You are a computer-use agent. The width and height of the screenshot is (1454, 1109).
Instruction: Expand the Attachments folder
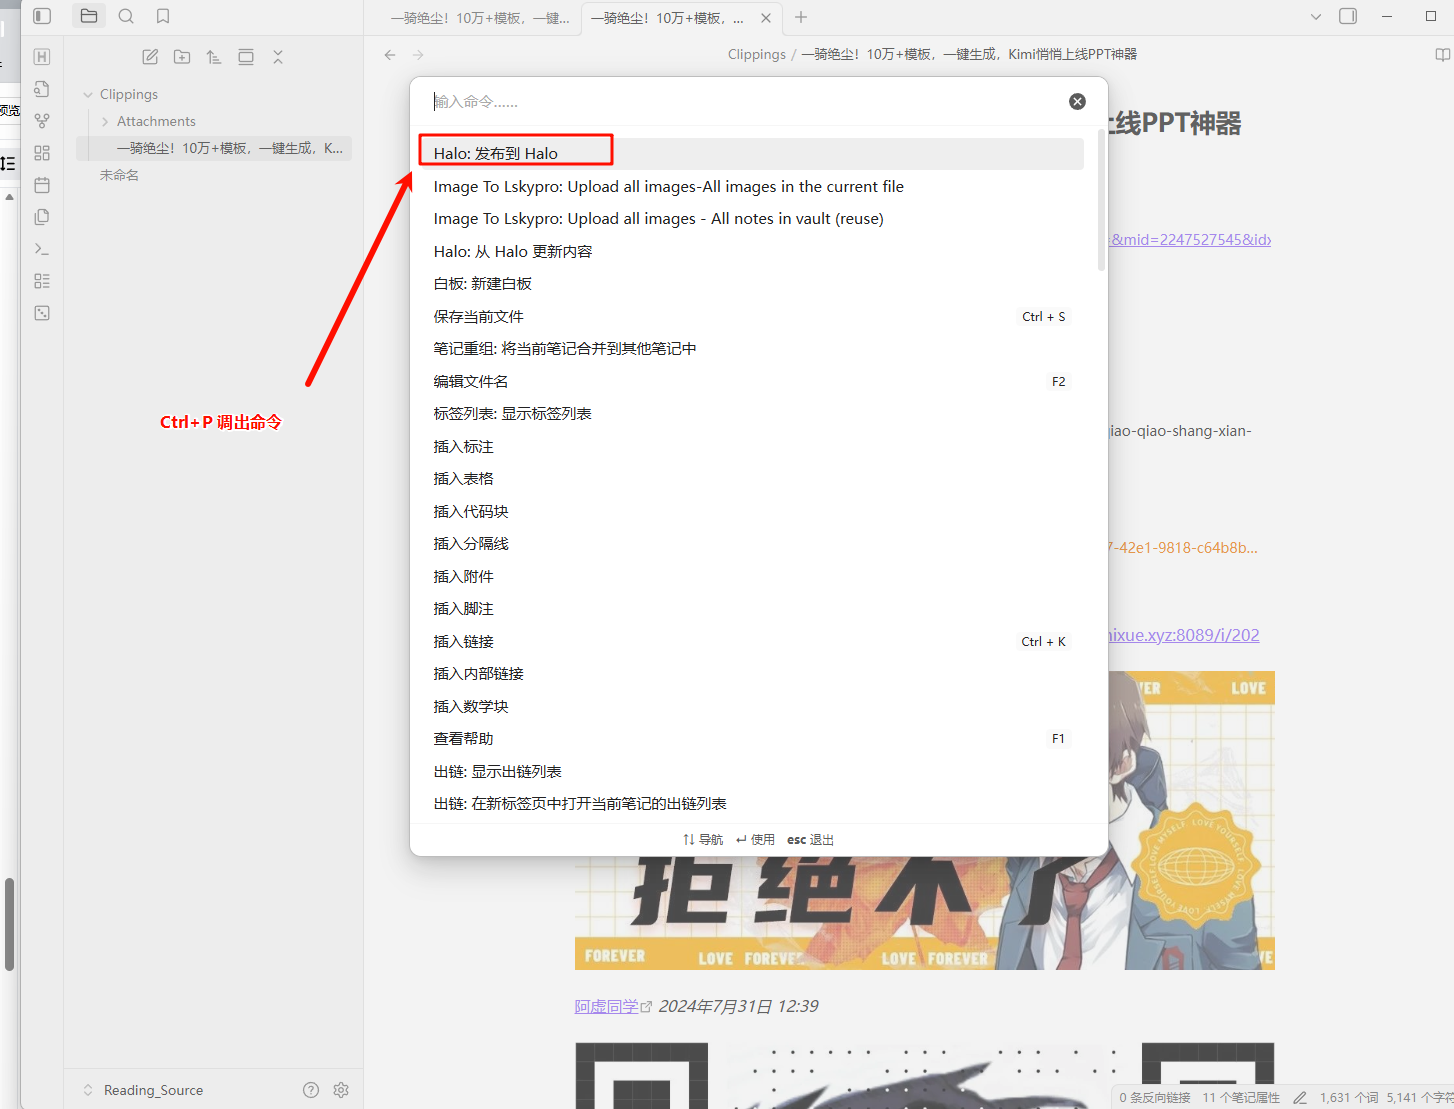coord(105,122)
